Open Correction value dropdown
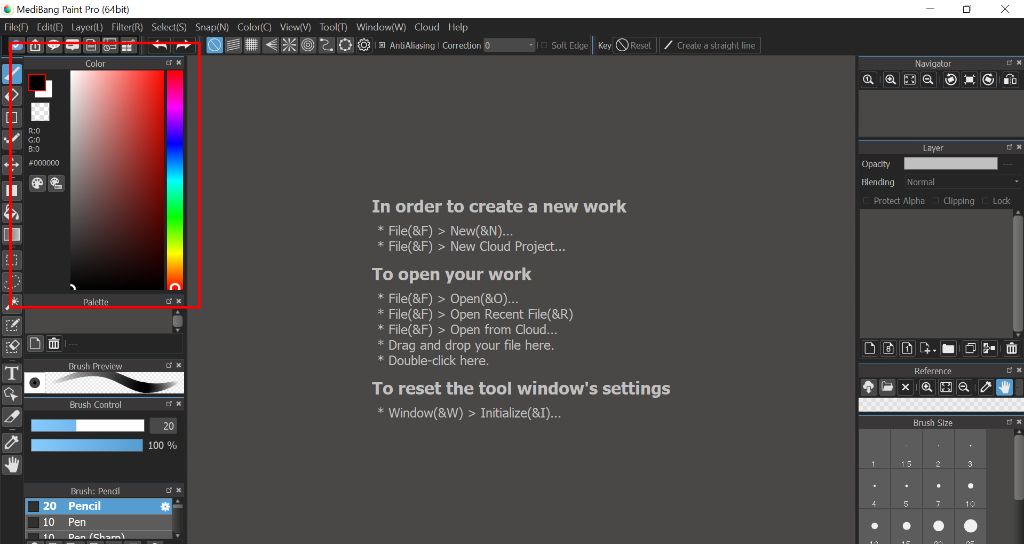Screen dimensions: 1024x544 [x=509, y=45]
